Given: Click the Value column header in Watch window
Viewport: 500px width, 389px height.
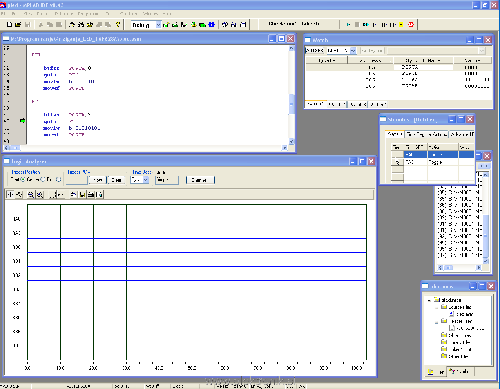Looking at the screenshot, I should tap(472, 60).
